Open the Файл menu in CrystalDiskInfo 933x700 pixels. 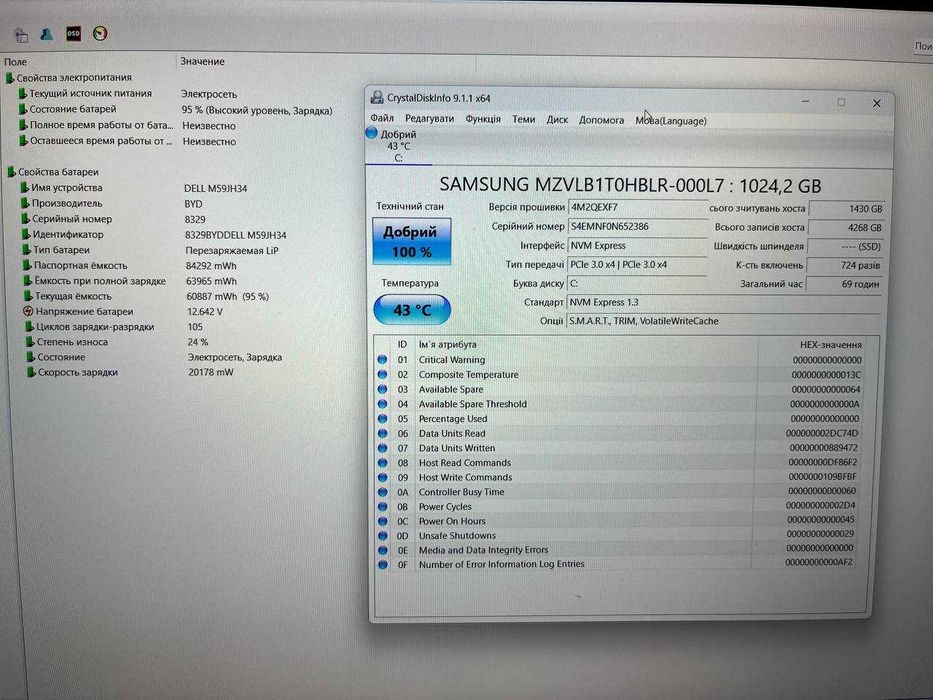point(382,118)
